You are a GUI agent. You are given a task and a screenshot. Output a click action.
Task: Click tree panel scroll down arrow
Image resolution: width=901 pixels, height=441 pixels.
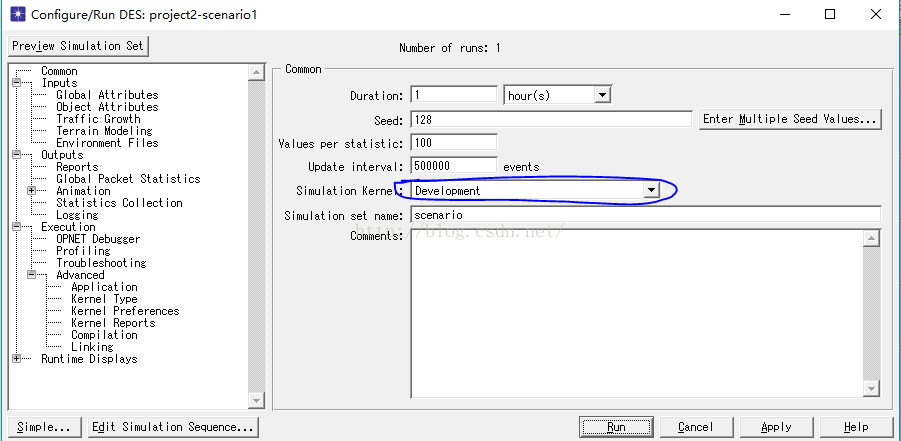256,400
